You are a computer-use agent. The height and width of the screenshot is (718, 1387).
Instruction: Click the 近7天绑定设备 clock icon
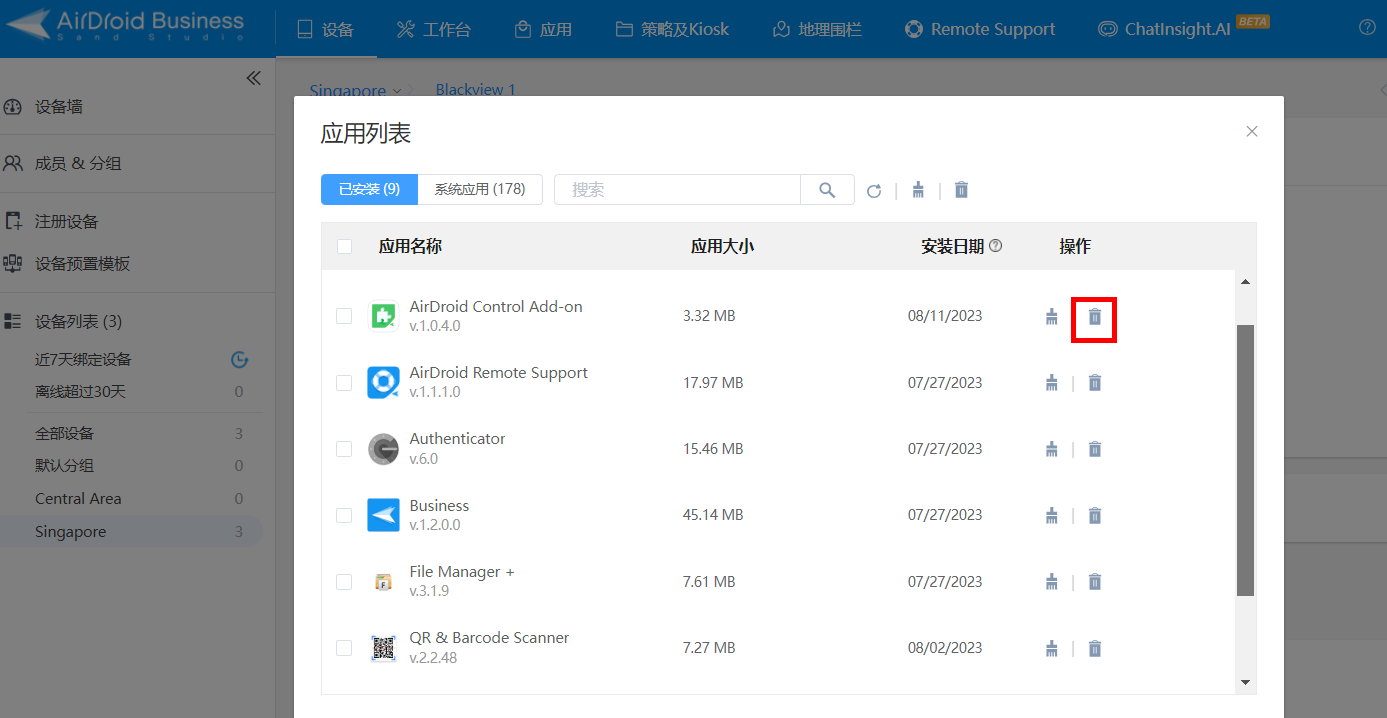point(239,360)
